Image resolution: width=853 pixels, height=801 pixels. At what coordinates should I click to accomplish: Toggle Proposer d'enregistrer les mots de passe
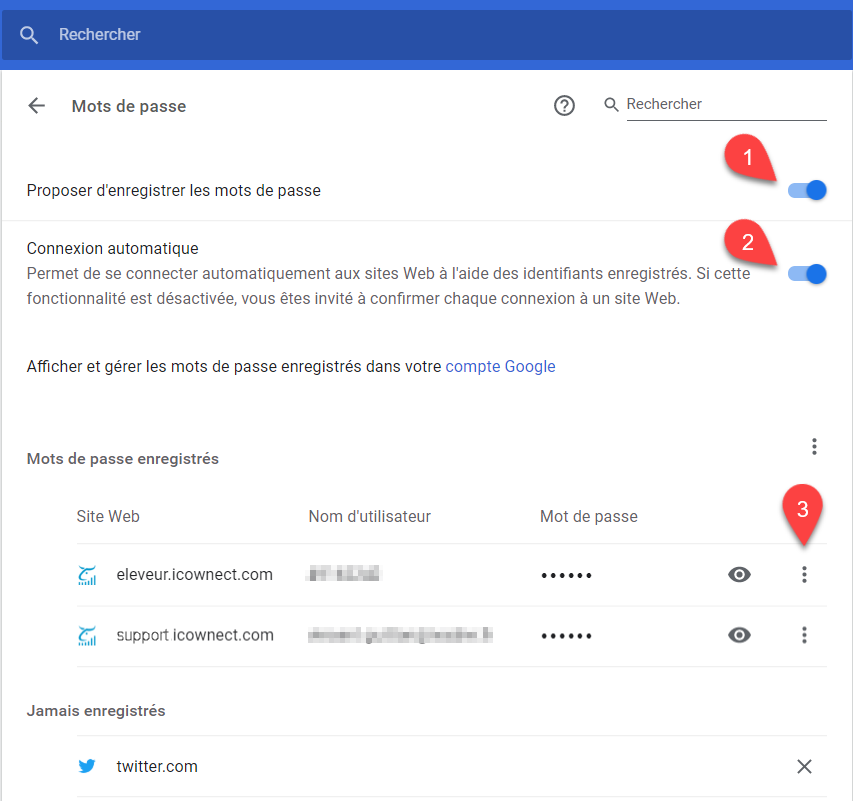click(807, 190)
